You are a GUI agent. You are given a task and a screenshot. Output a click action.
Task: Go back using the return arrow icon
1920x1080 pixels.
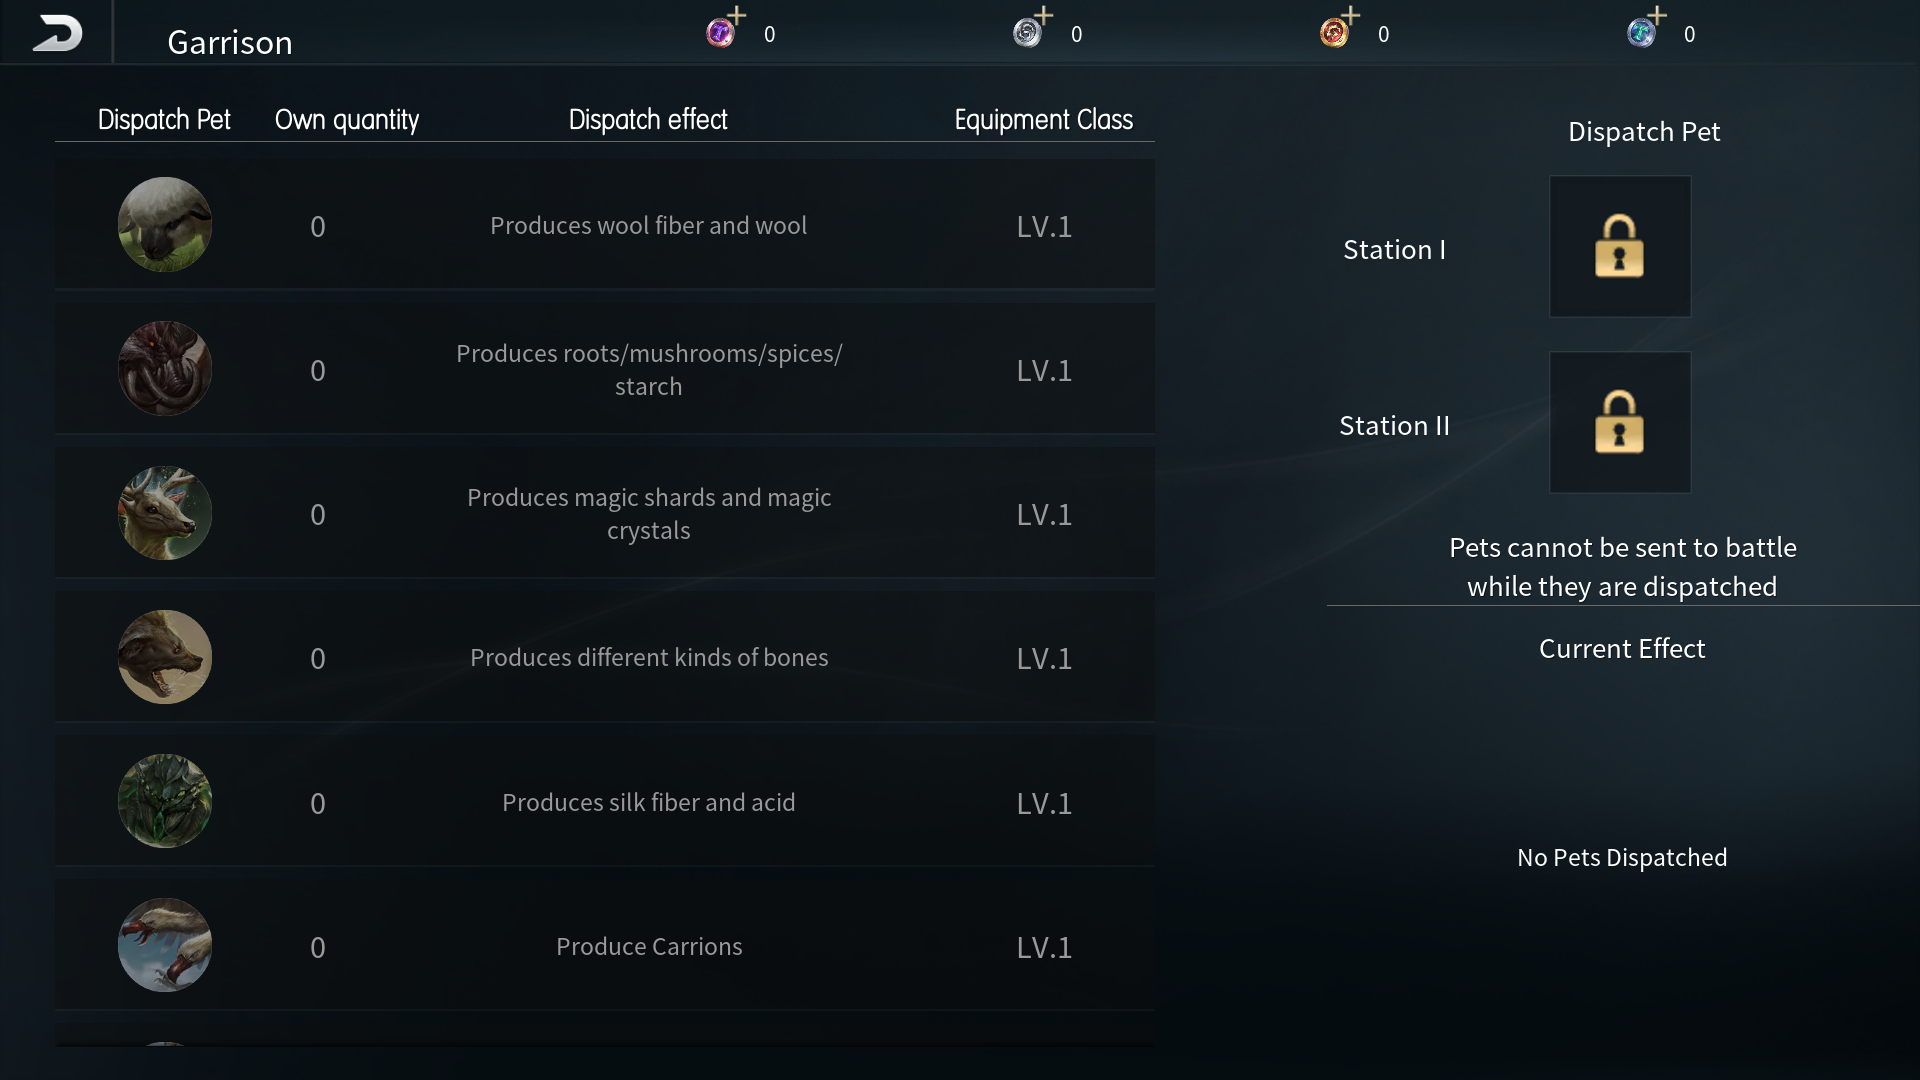(57, 33)
